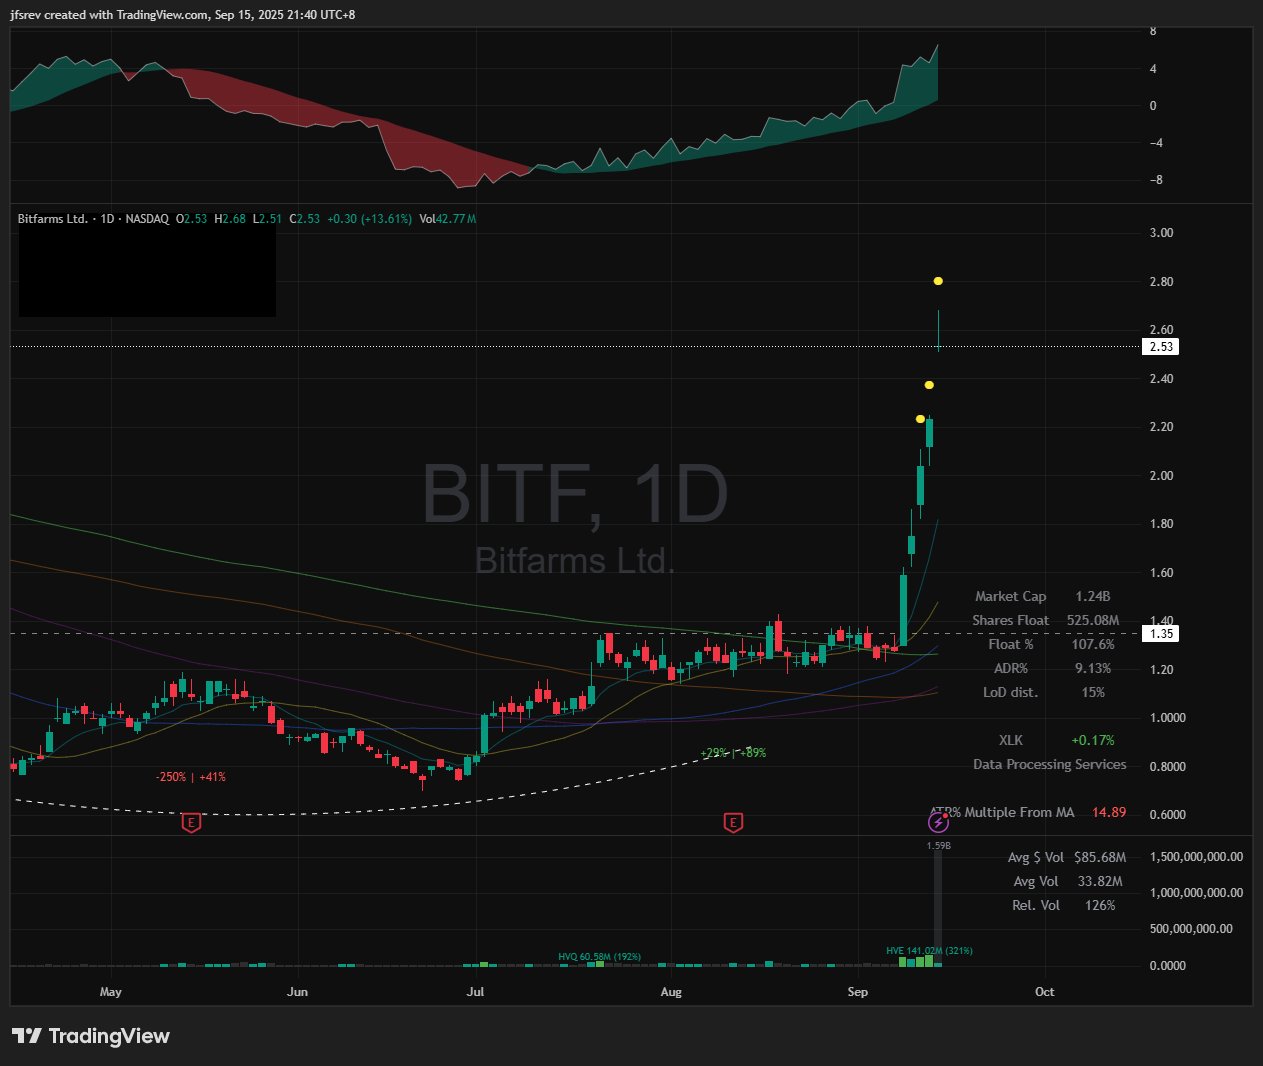Click the XLK sector label
This screenshot has width=1263, height=1066.
coord(1011,740)
